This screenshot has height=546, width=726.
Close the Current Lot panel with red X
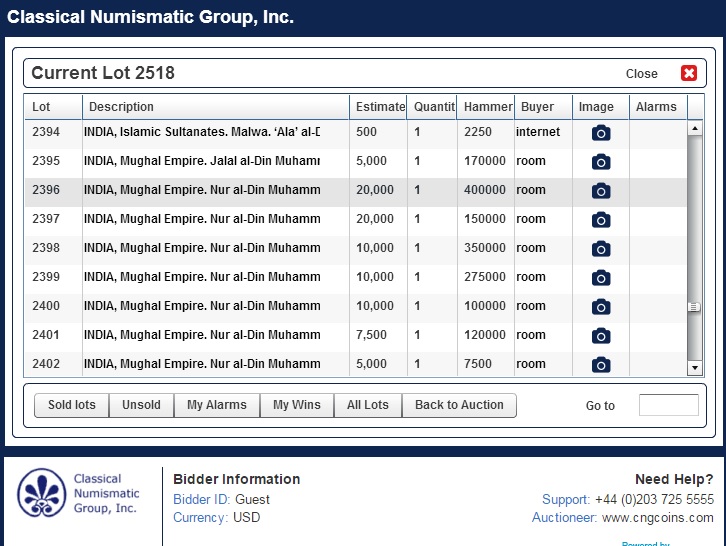(688, 73)
